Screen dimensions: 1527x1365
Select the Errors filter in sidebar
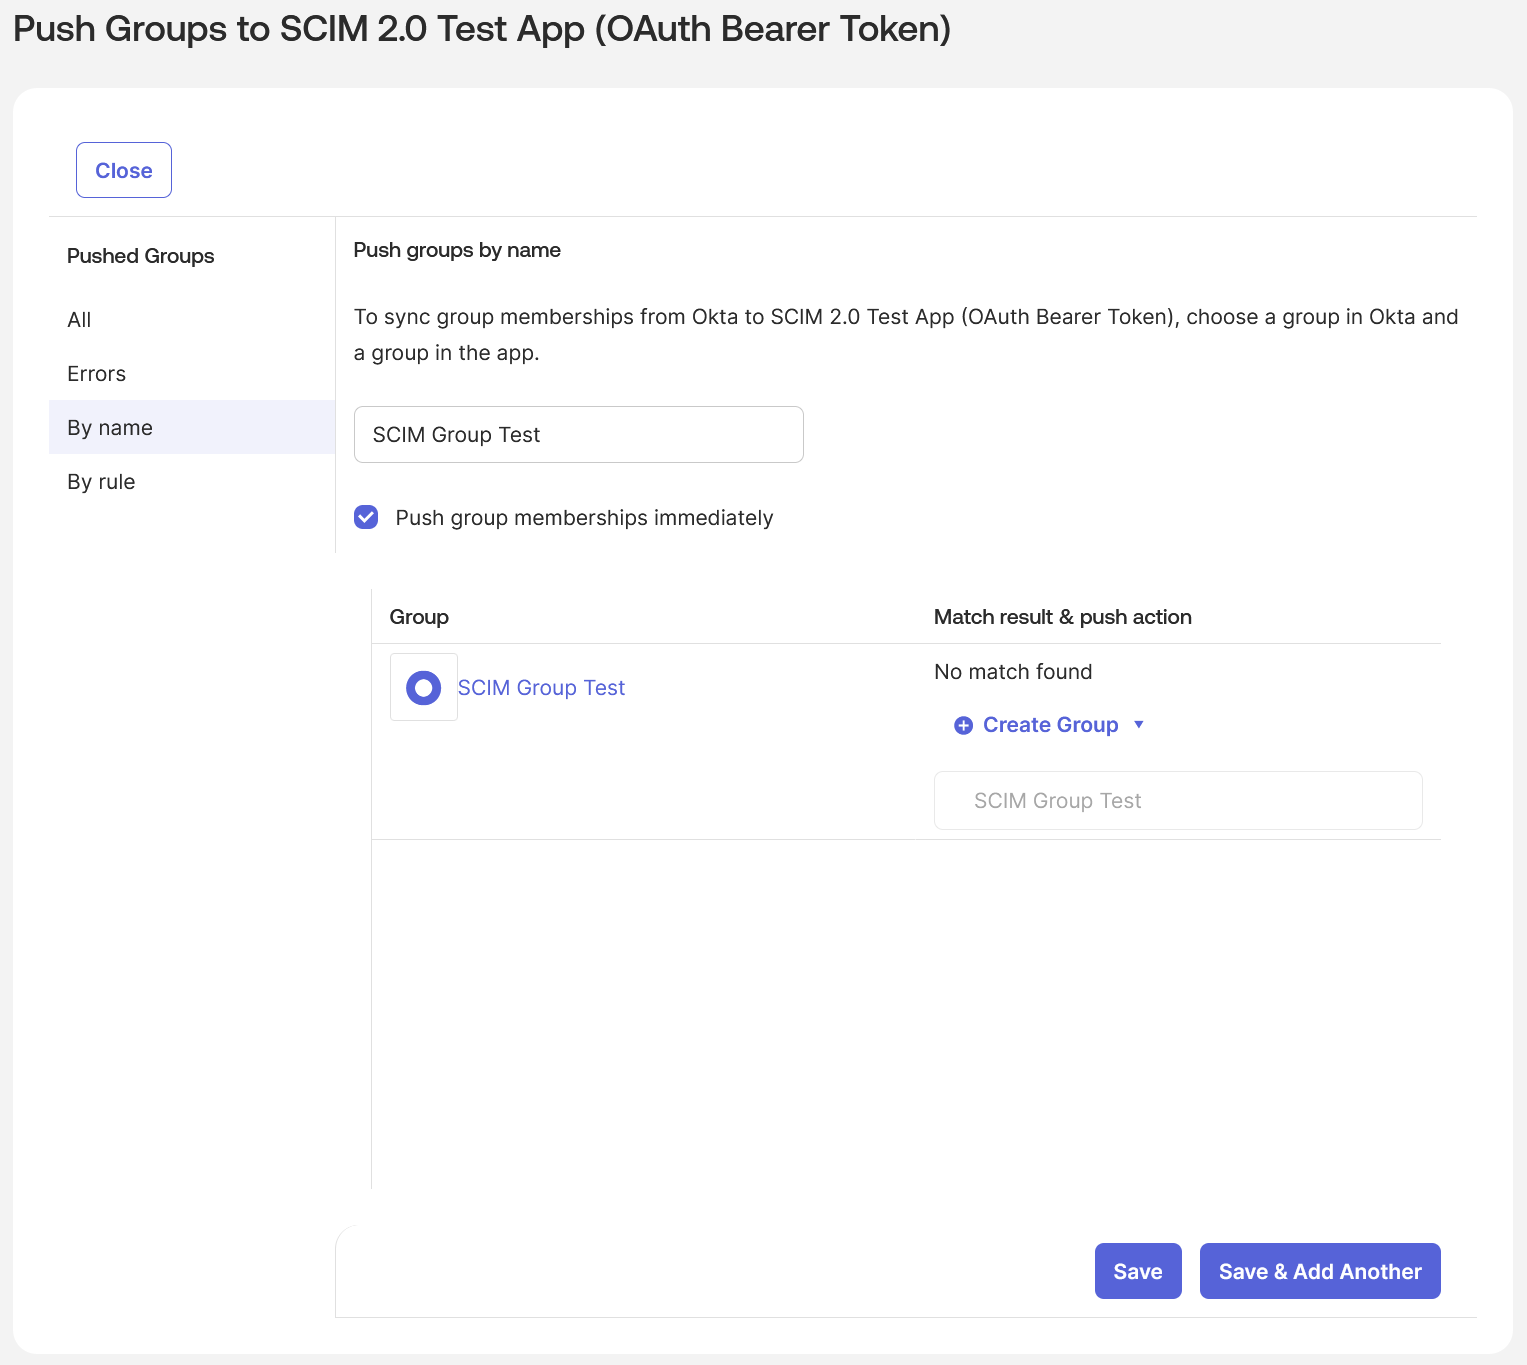pyautogui.click(x=96, y=373)
